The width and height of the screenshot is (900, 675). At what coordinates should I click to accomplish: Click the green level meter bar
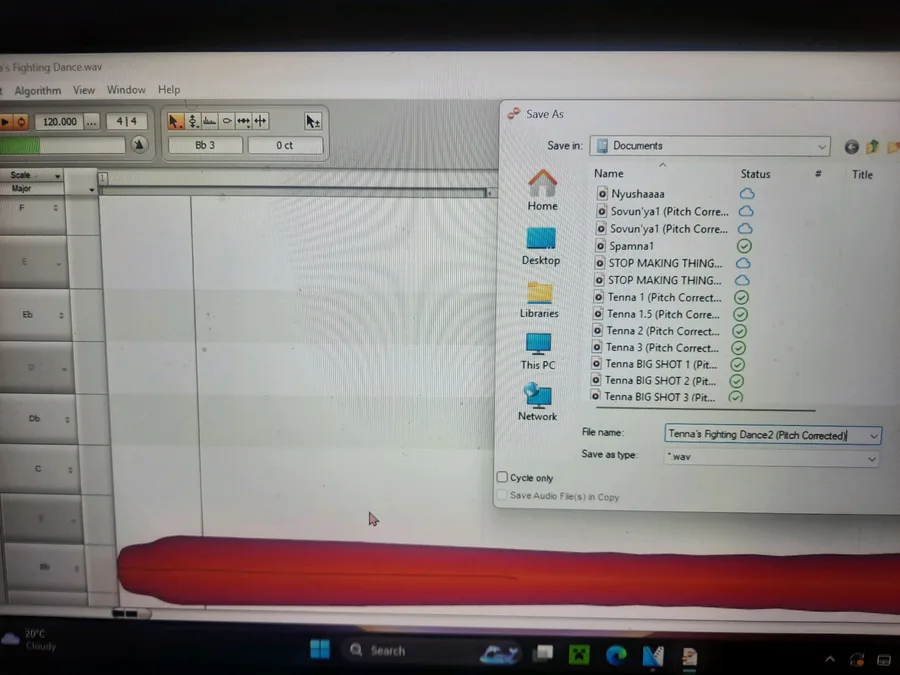coord(20,145)
